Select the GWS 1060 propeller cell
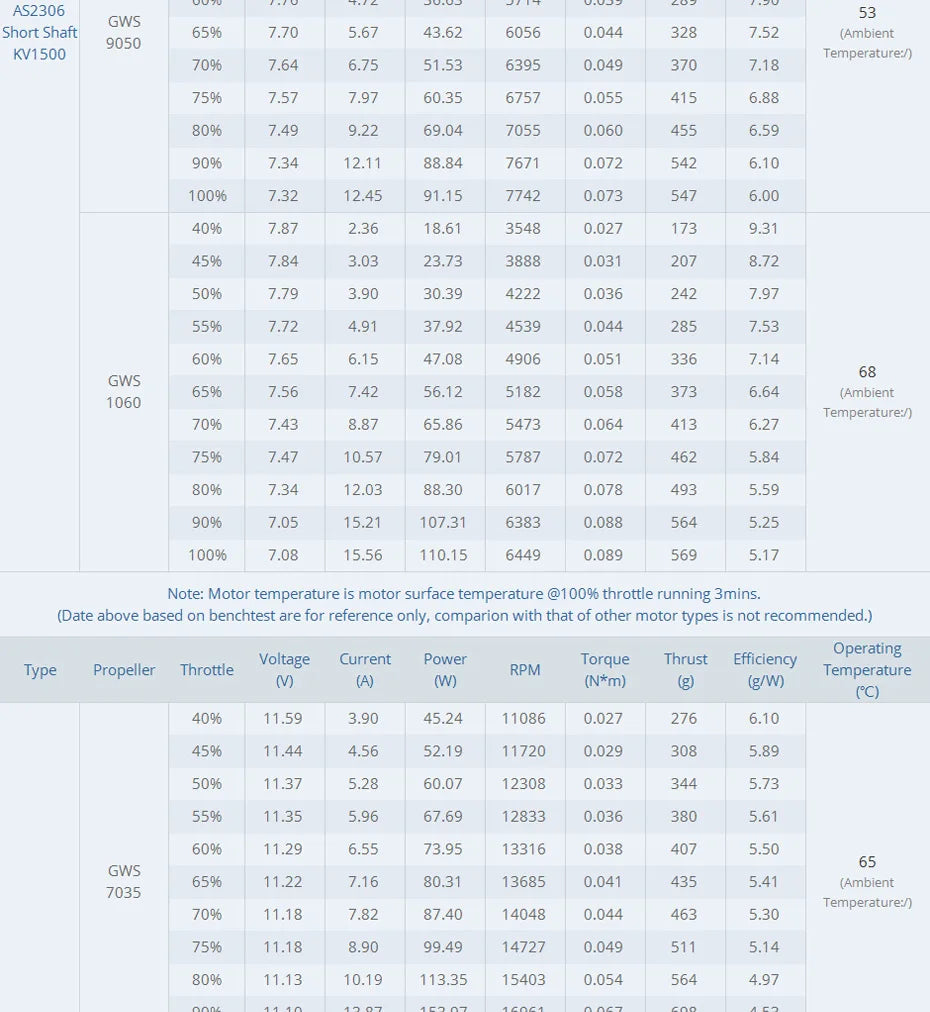The width and height of the screenshot is (930, 1012). click(124, 392)
